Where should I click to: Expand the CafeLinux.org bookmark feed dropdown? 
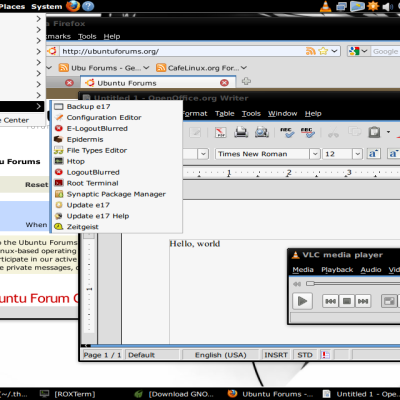[x=244, y=68]
